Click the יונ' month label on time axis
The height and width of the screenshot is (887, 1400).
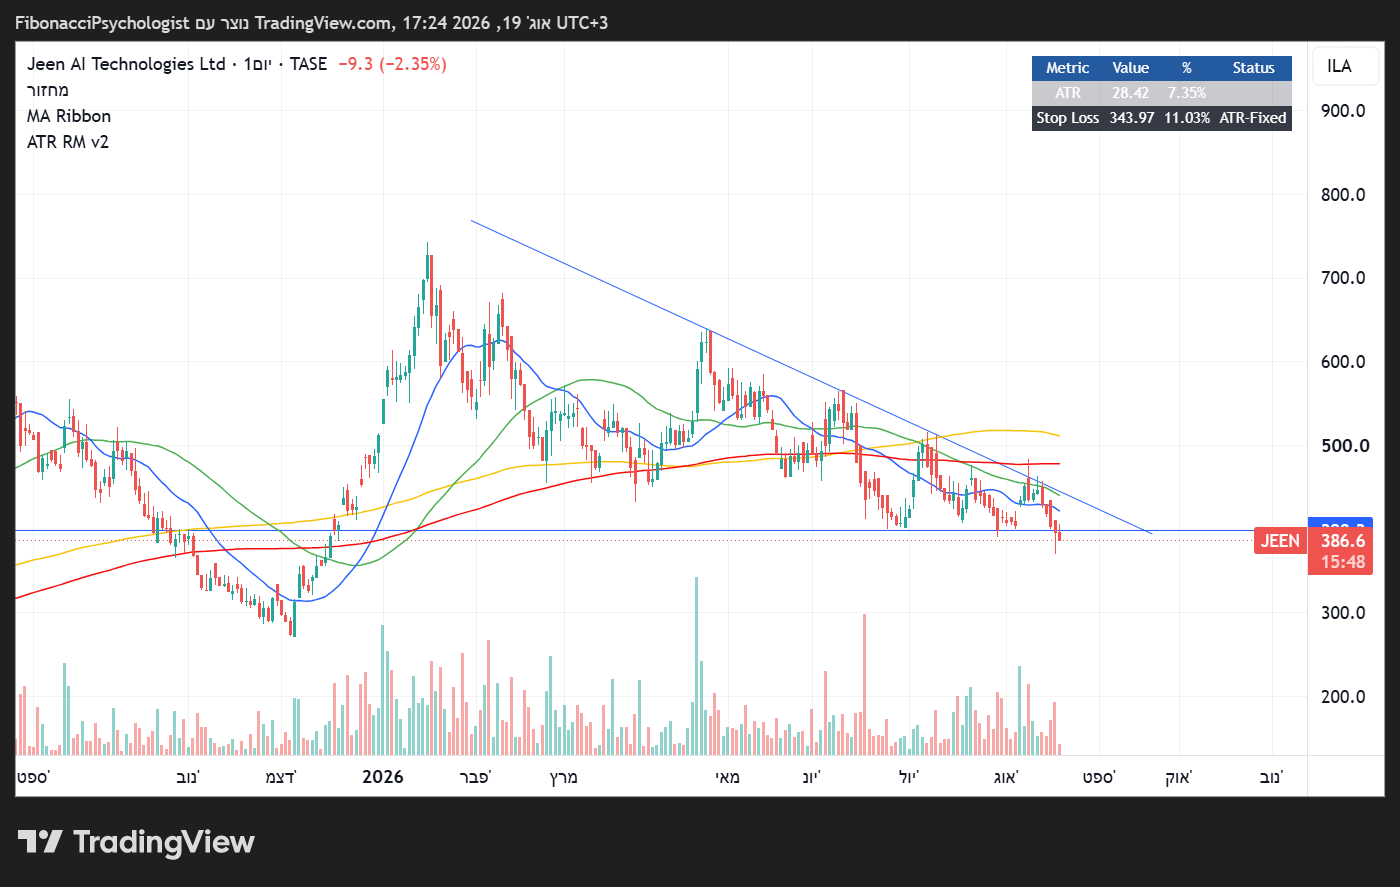811,777
